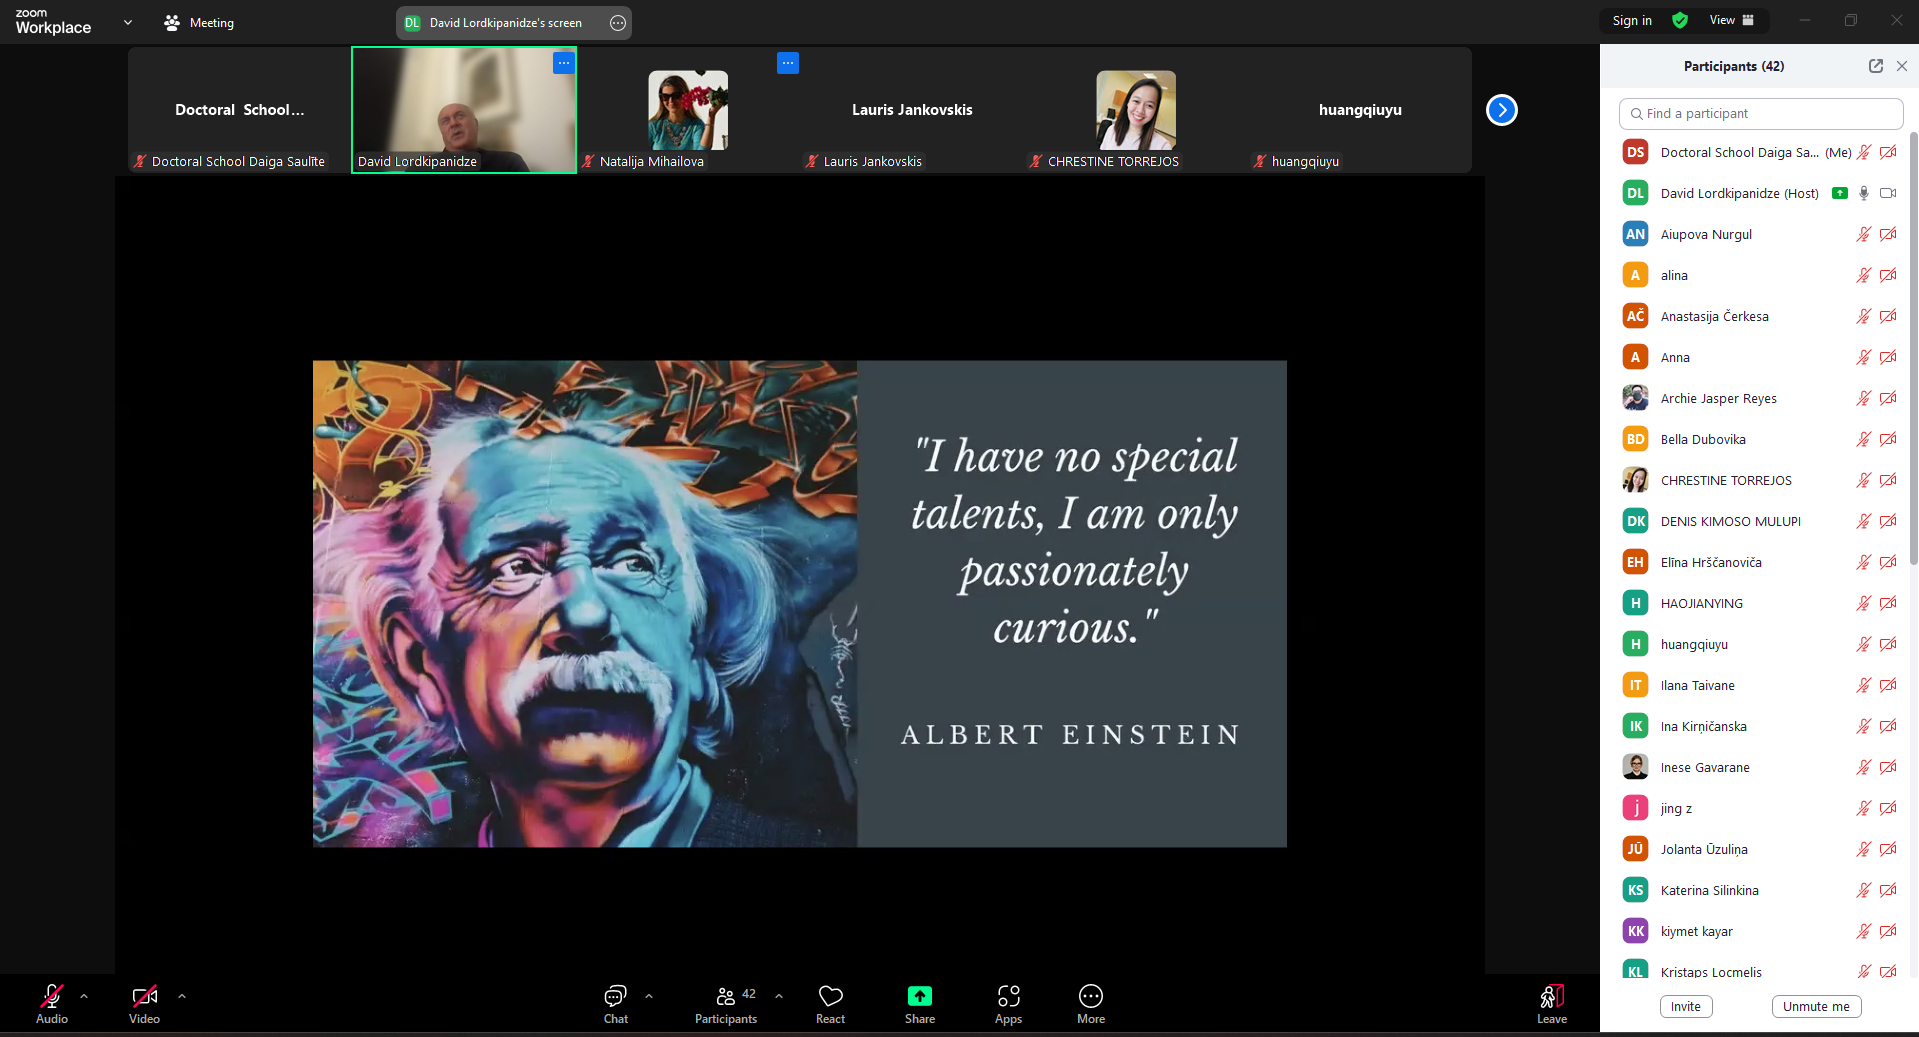Image resolution: width=1919 pixels, height=1037 pixels.
Task: Open the More options icon
Action: coord(1090,996)
